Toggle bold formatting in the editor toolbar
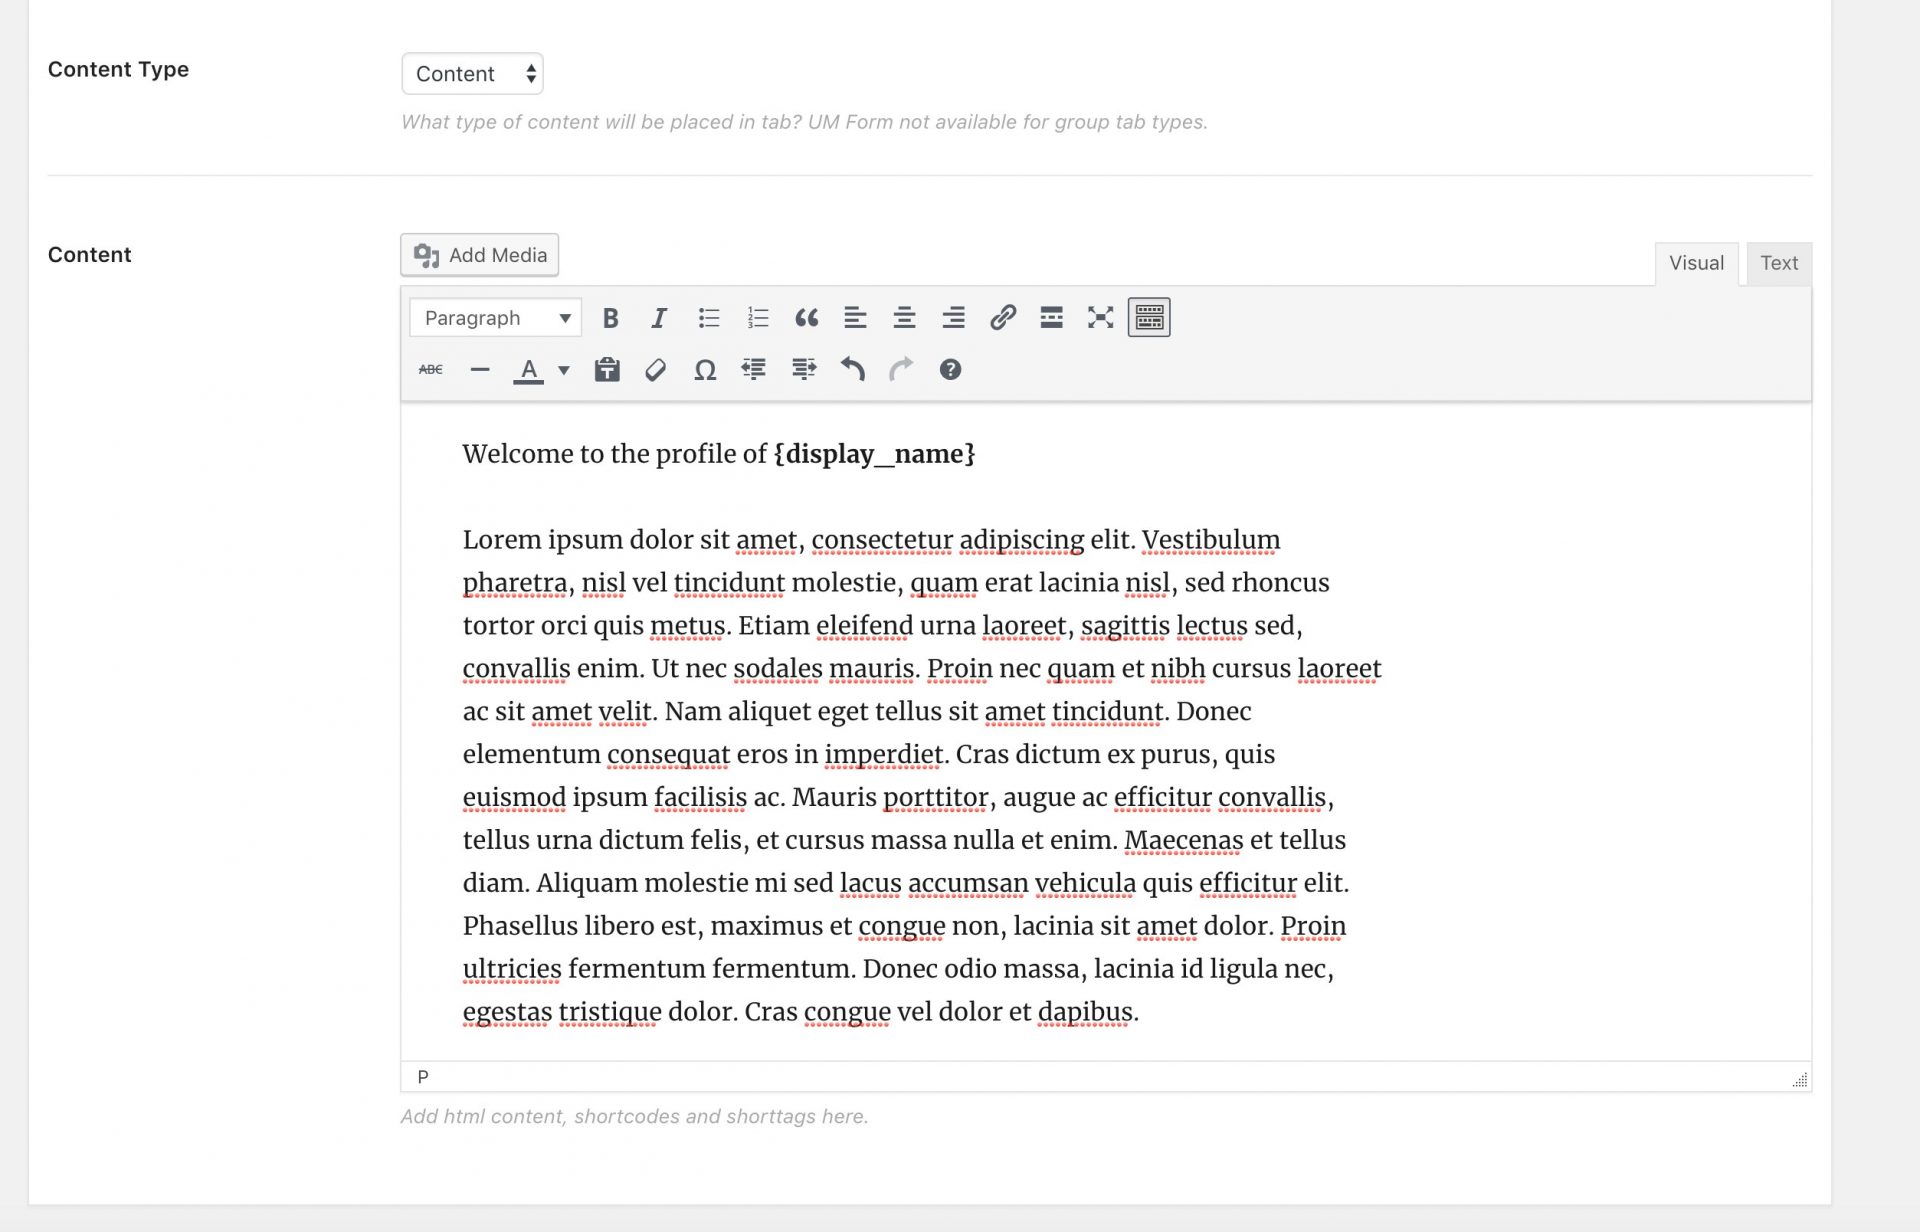 click(610, 318)
